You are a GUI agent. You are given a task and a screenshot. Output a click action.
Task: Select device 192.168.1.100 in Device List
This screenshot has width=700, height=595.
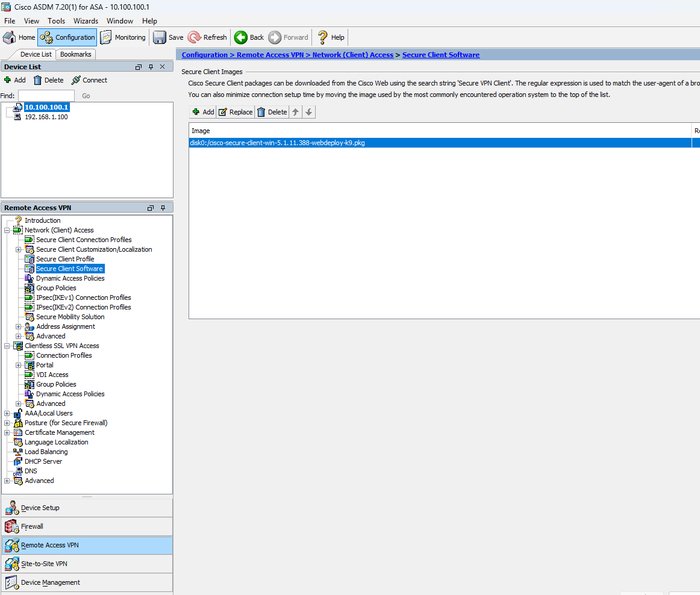coord(46,117)
